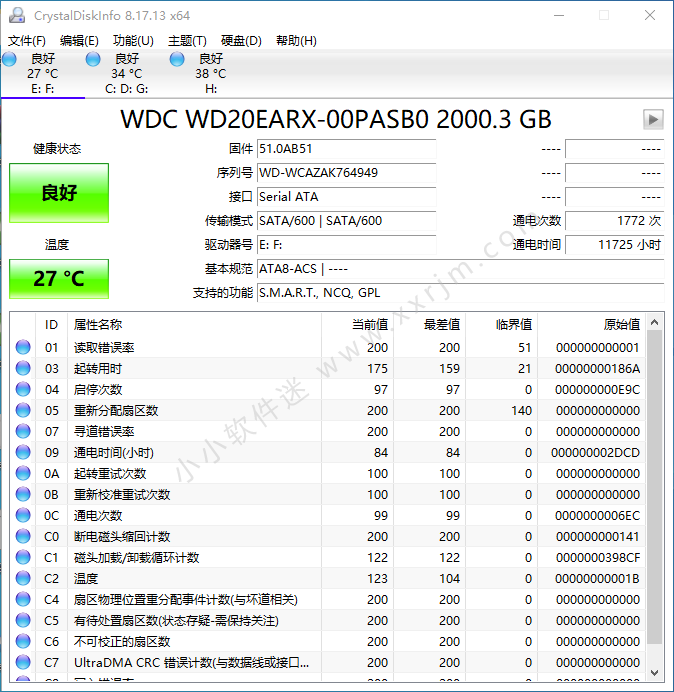Click the next disk arrow button
The image size is (674, 692).
(x=653, y=119)
